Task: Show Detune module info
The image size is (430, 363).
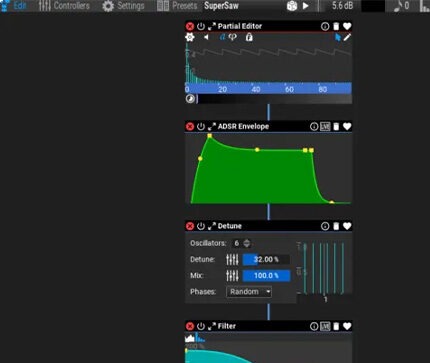Action: point(325,226)
